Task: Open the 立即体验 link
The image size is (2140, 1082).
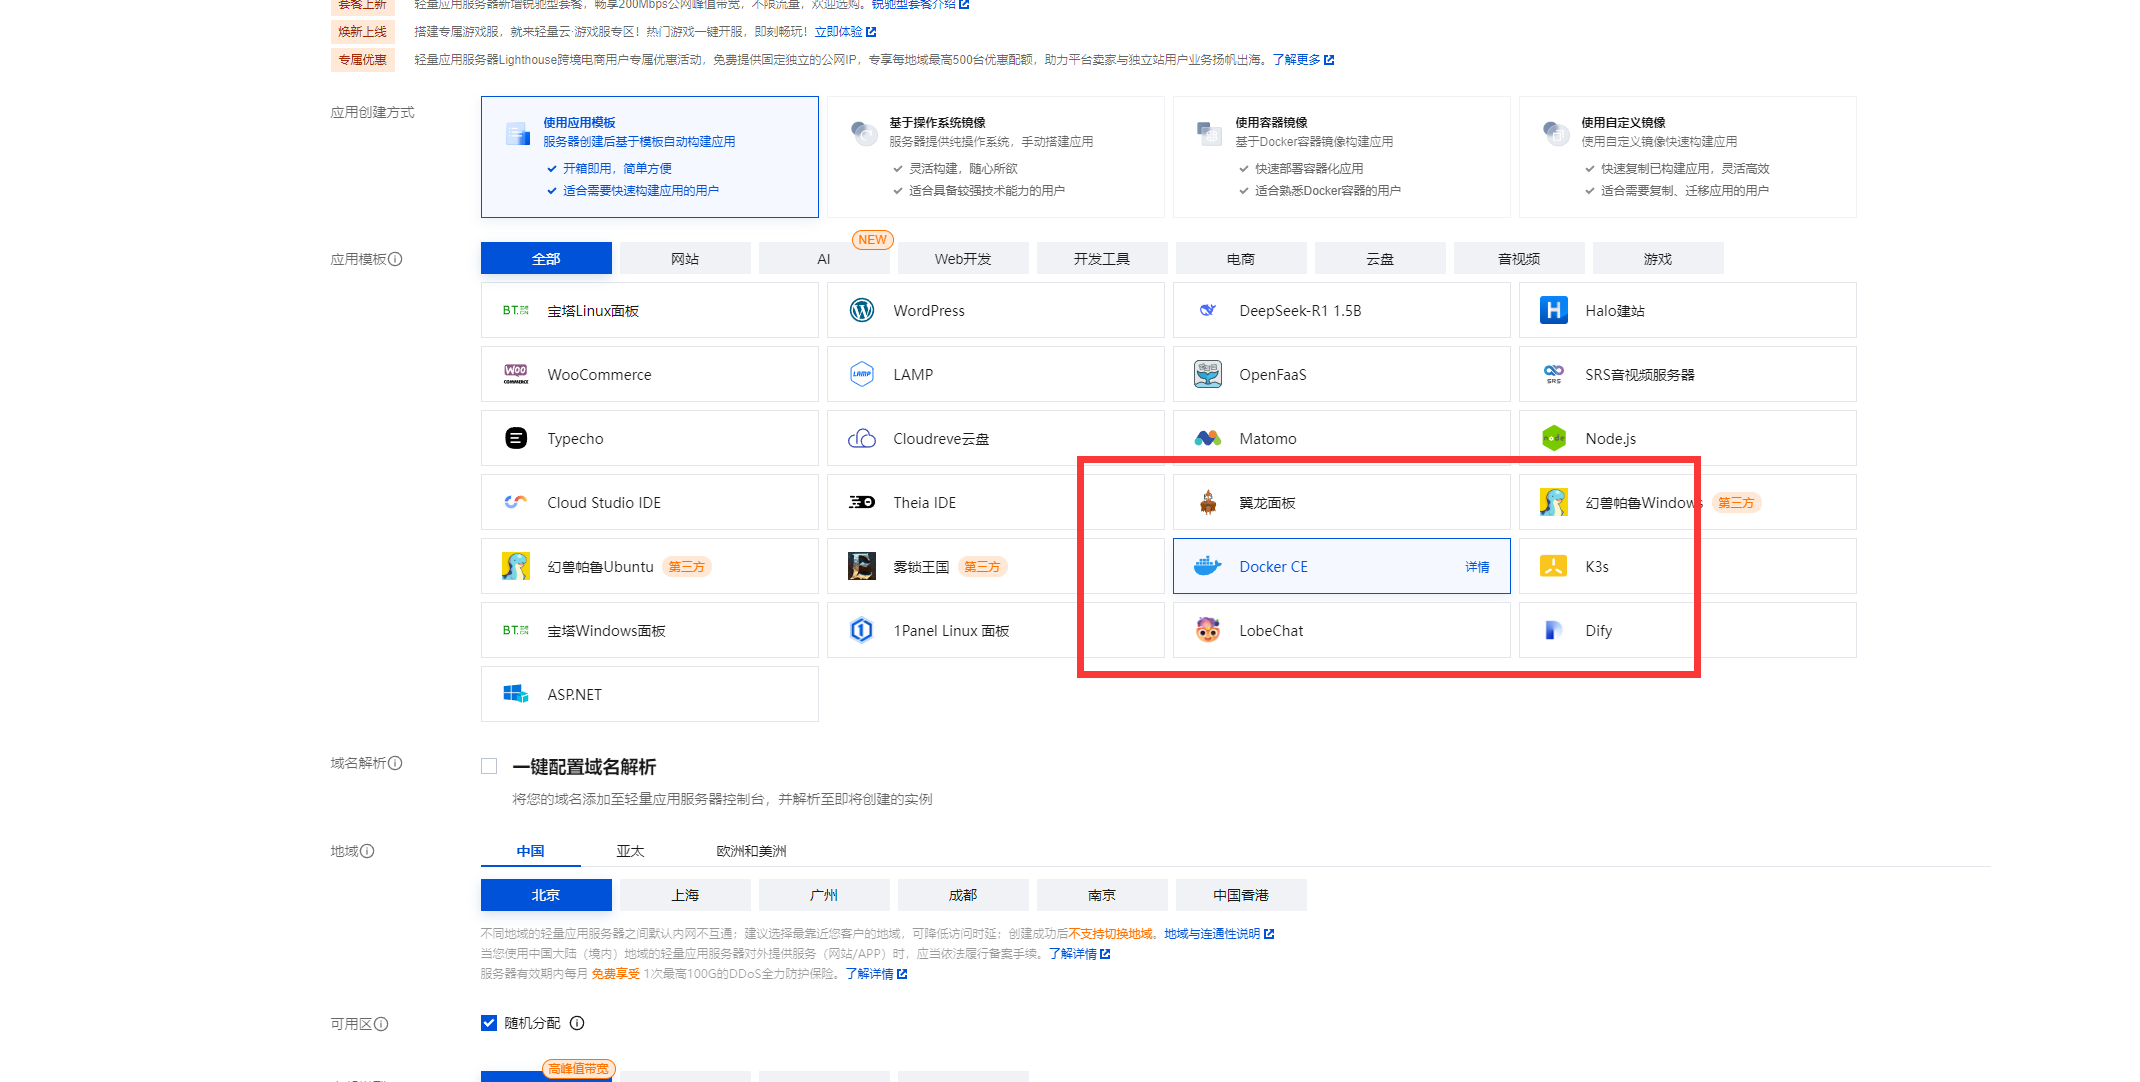Action: [845, 32]
